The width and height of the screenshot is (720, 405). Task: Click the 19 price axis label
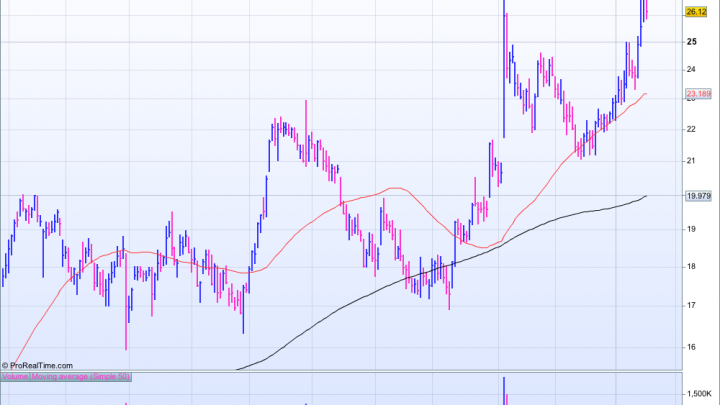point(691,229)
